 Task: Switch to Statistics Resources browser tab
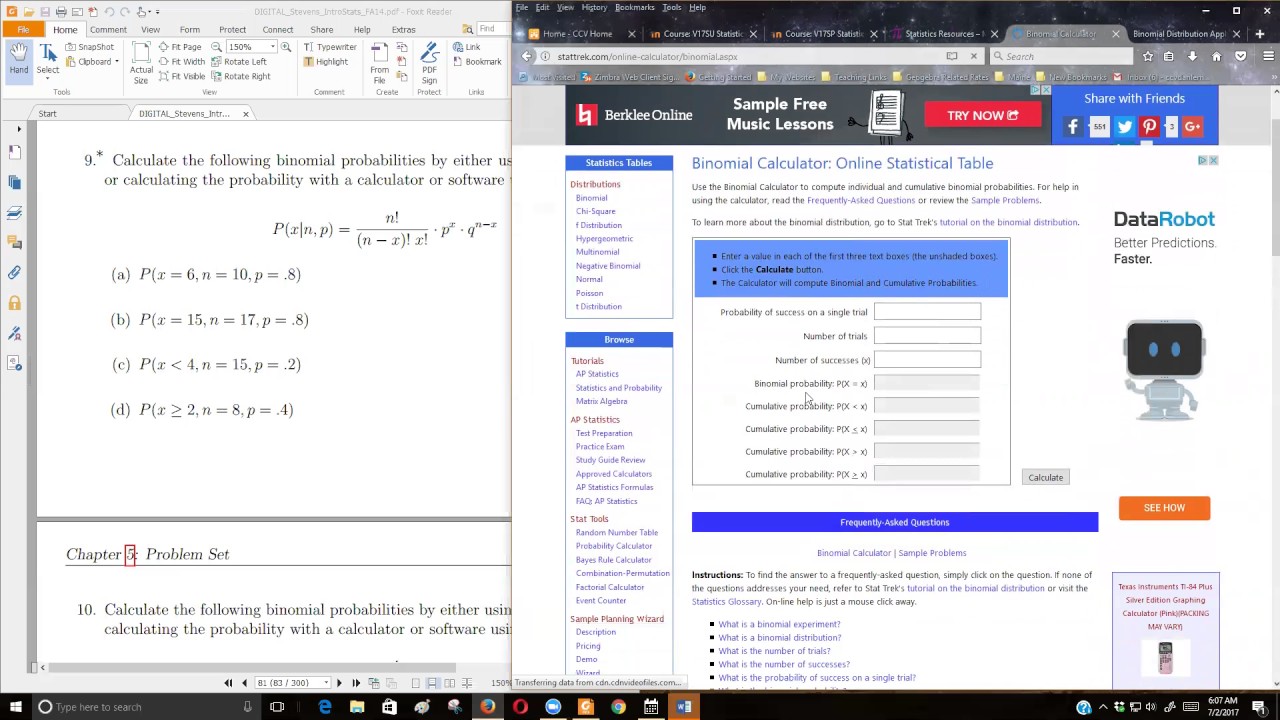(x=943, y=34)
